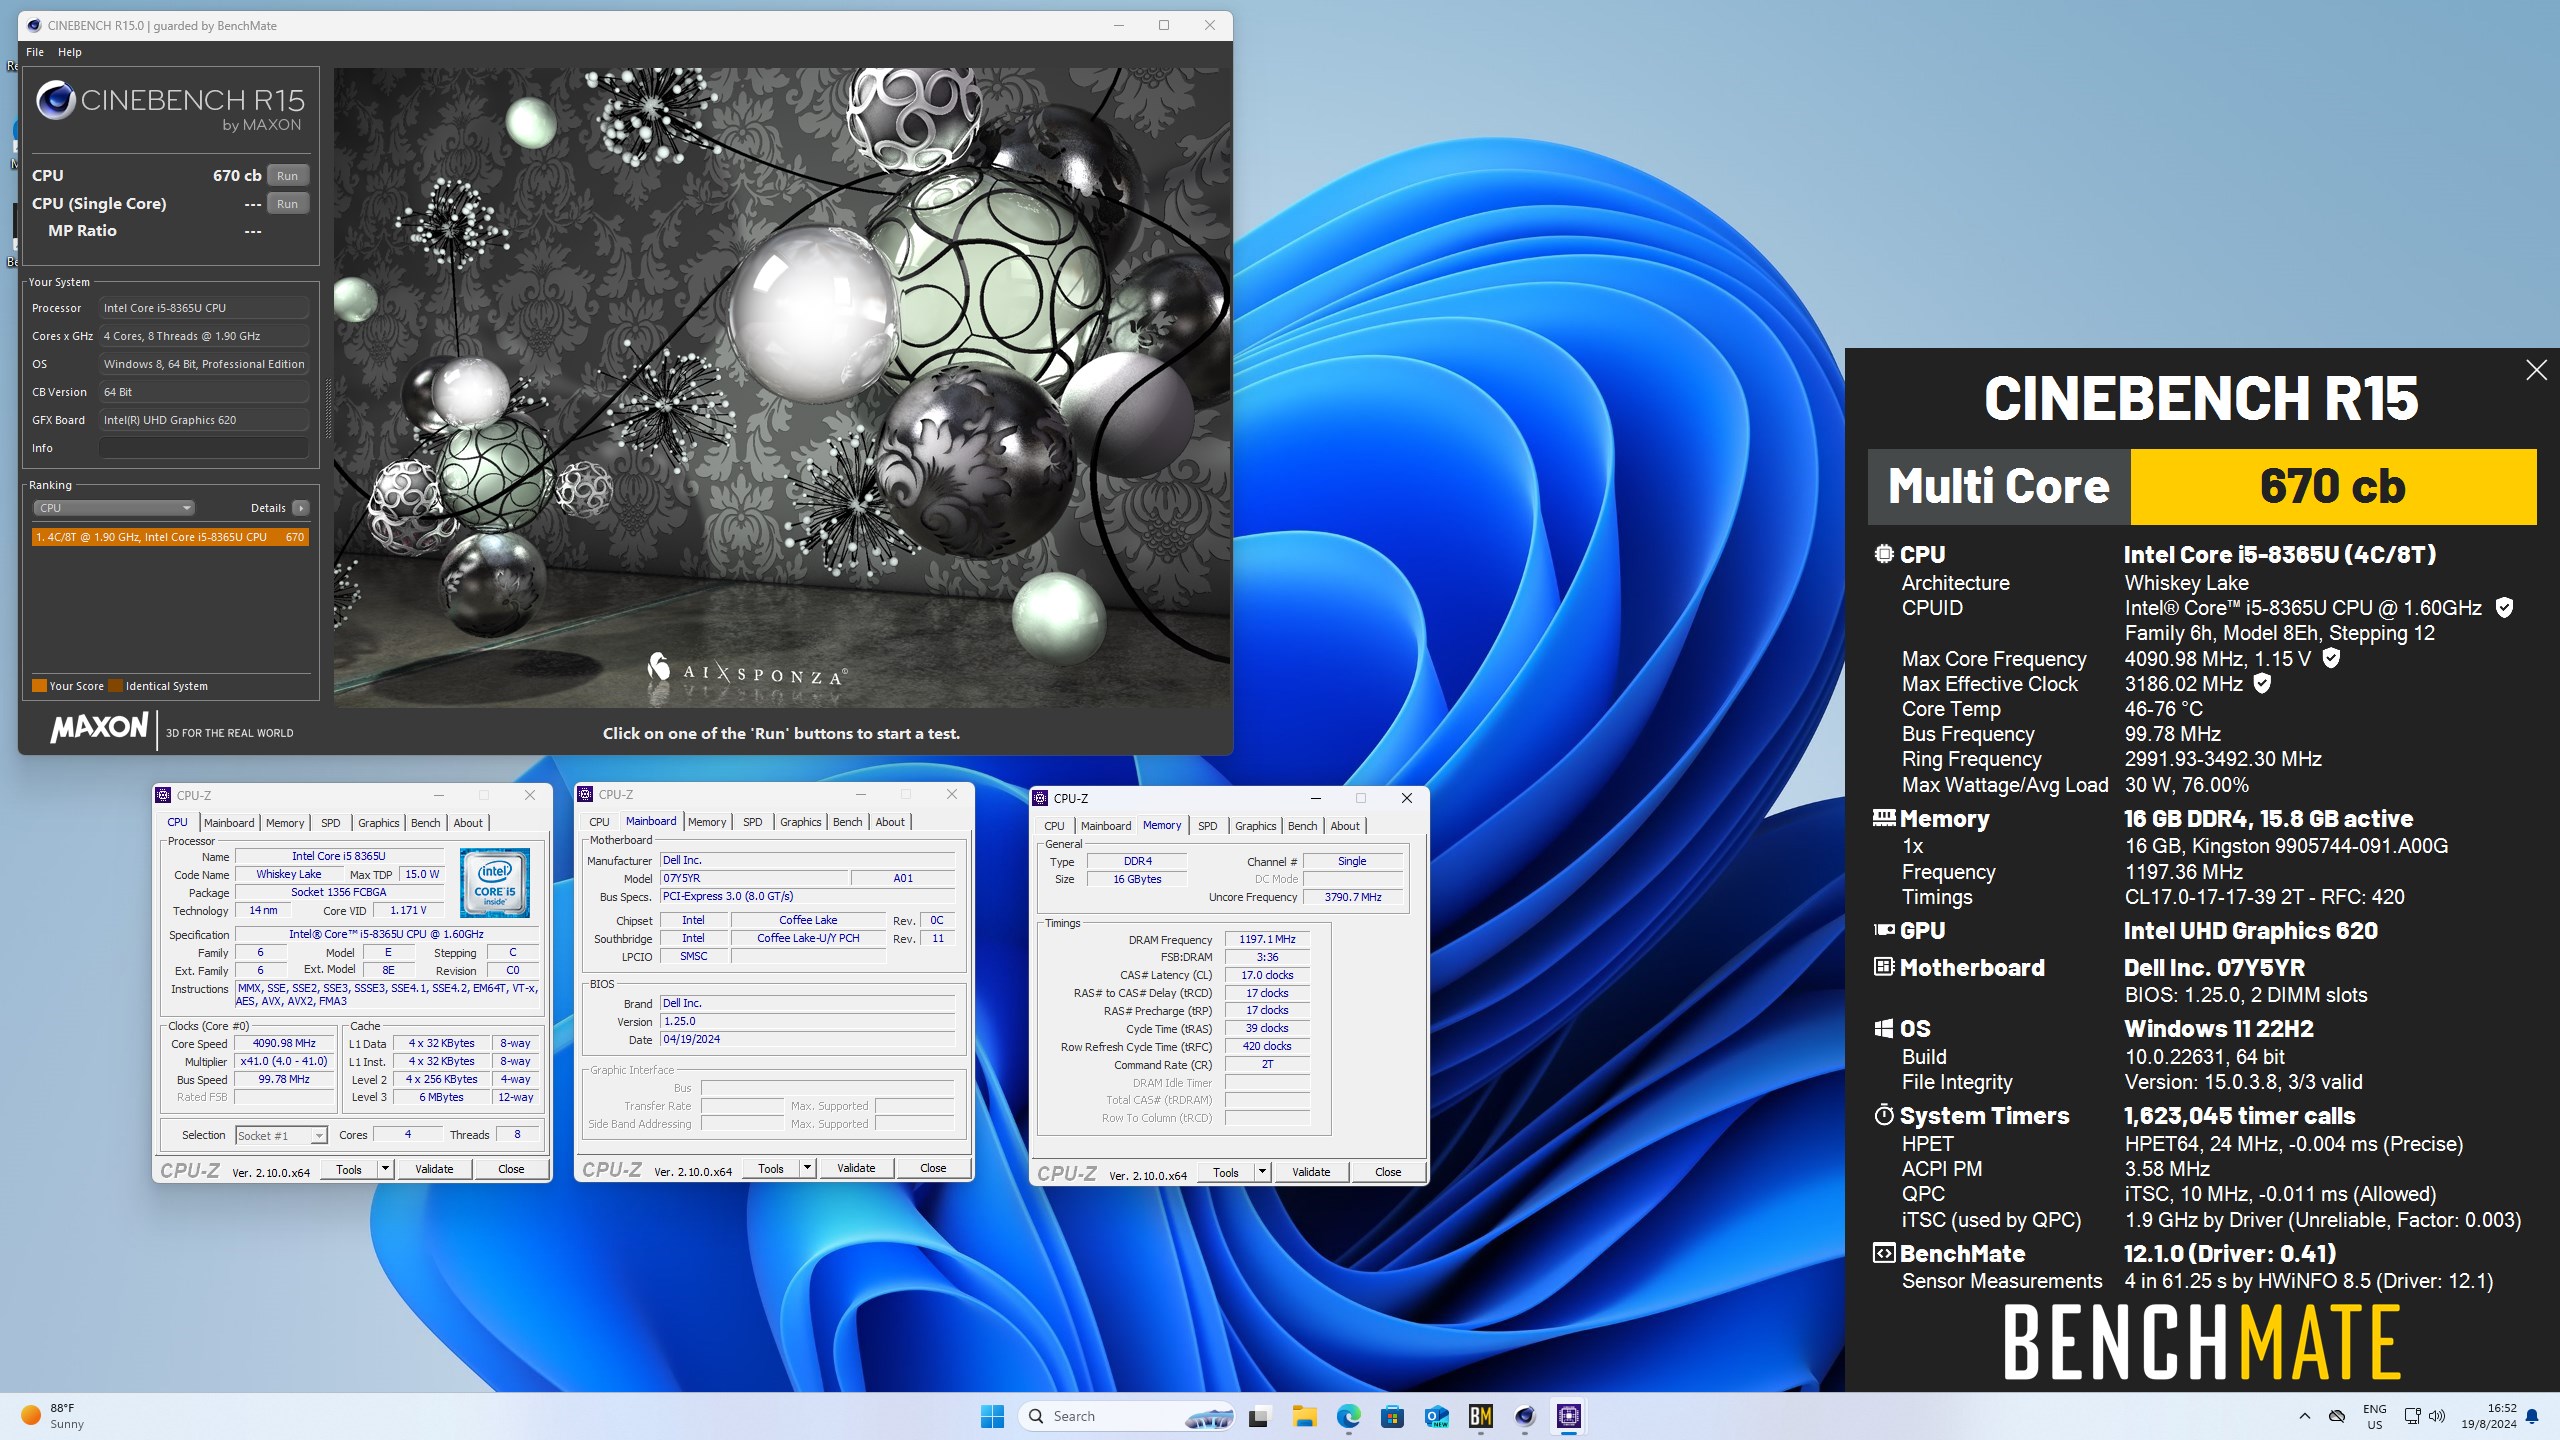Open Windows Start menu
The image size is (2560, 1440).
(x=992, y=1416)
